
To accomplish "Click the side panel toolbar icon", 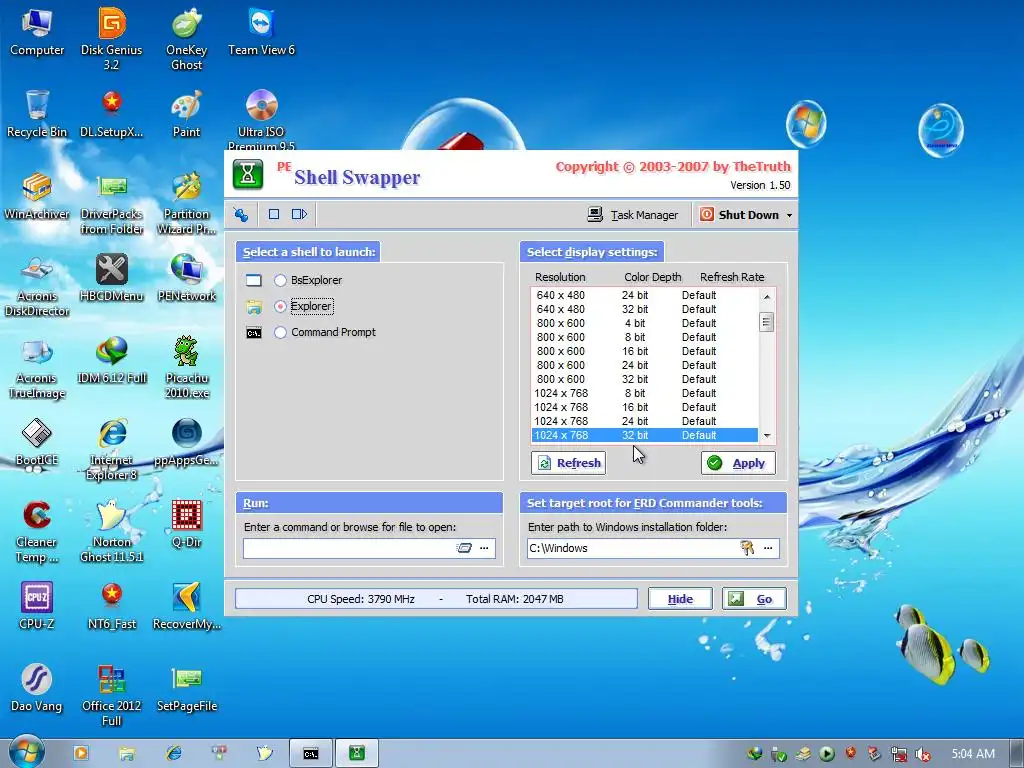I will coord(299,214).
